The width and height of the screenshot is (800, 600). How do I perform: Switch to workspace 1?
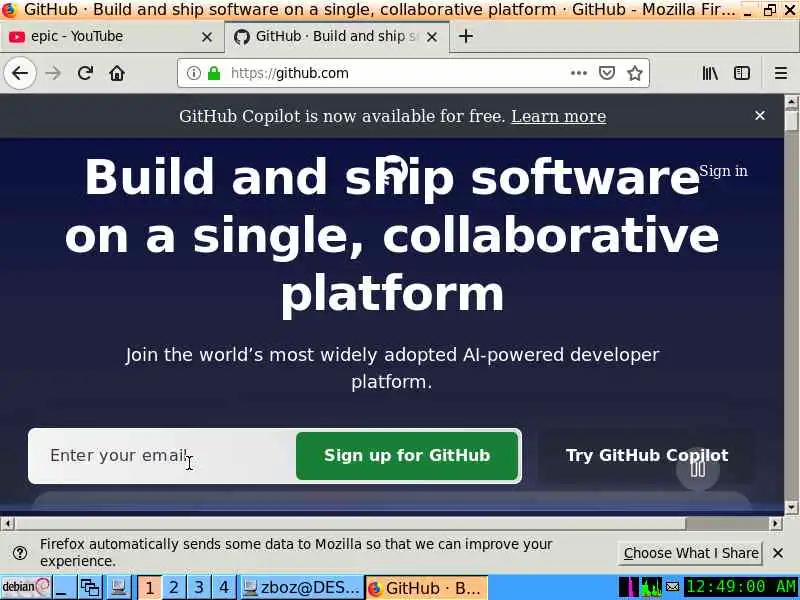(x=149, y=587)
